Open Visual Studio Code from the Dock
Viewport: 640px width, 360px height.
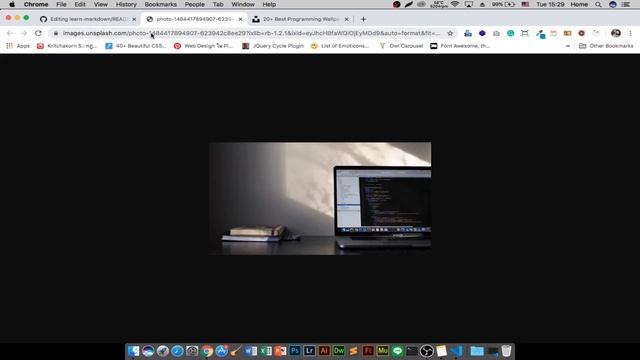point(456,351)
